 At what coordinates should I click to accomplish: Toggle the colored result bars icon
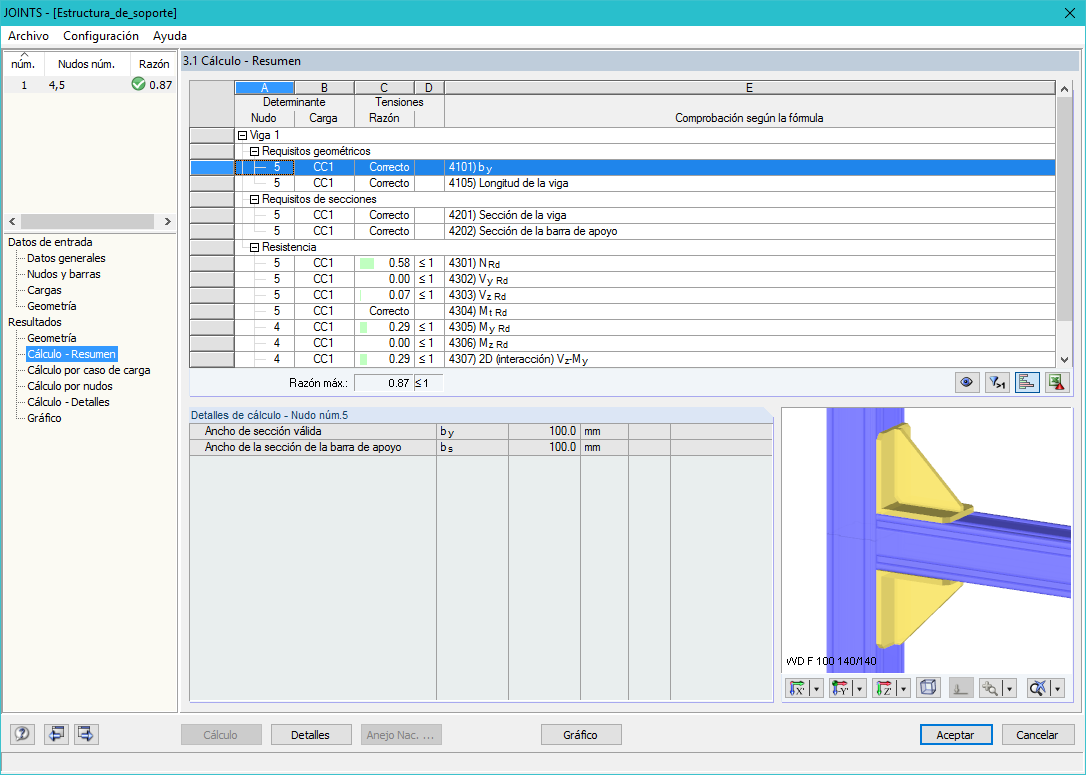pos(1026,382)
